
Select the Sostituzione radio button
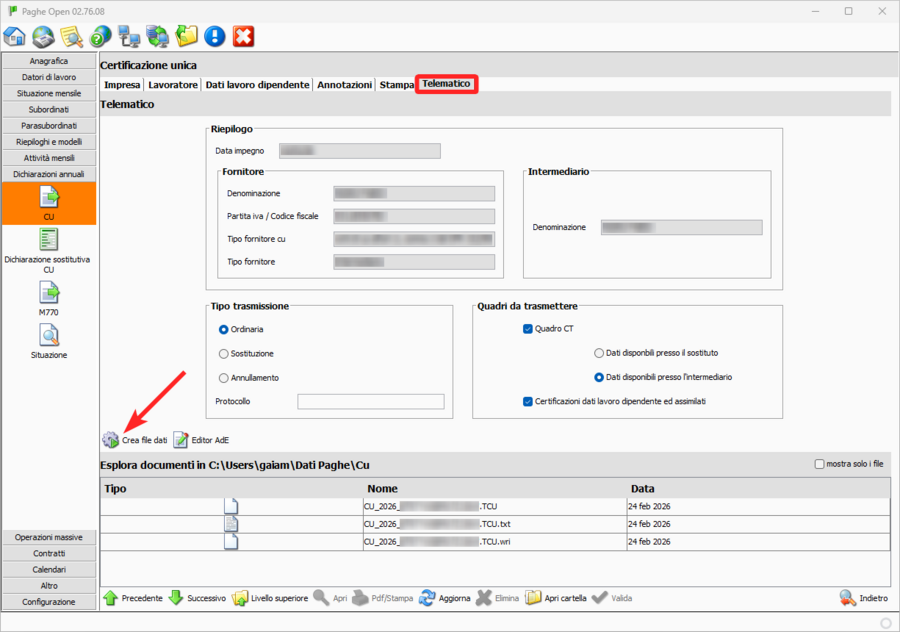[x=224, y=353]
